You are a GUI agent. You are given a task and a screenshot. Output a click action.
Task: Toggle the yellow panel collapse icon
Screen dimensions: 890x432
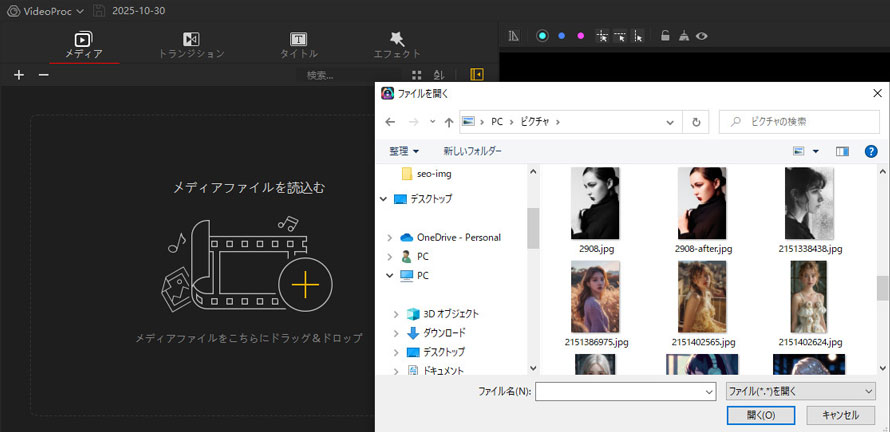click(477, 74)
